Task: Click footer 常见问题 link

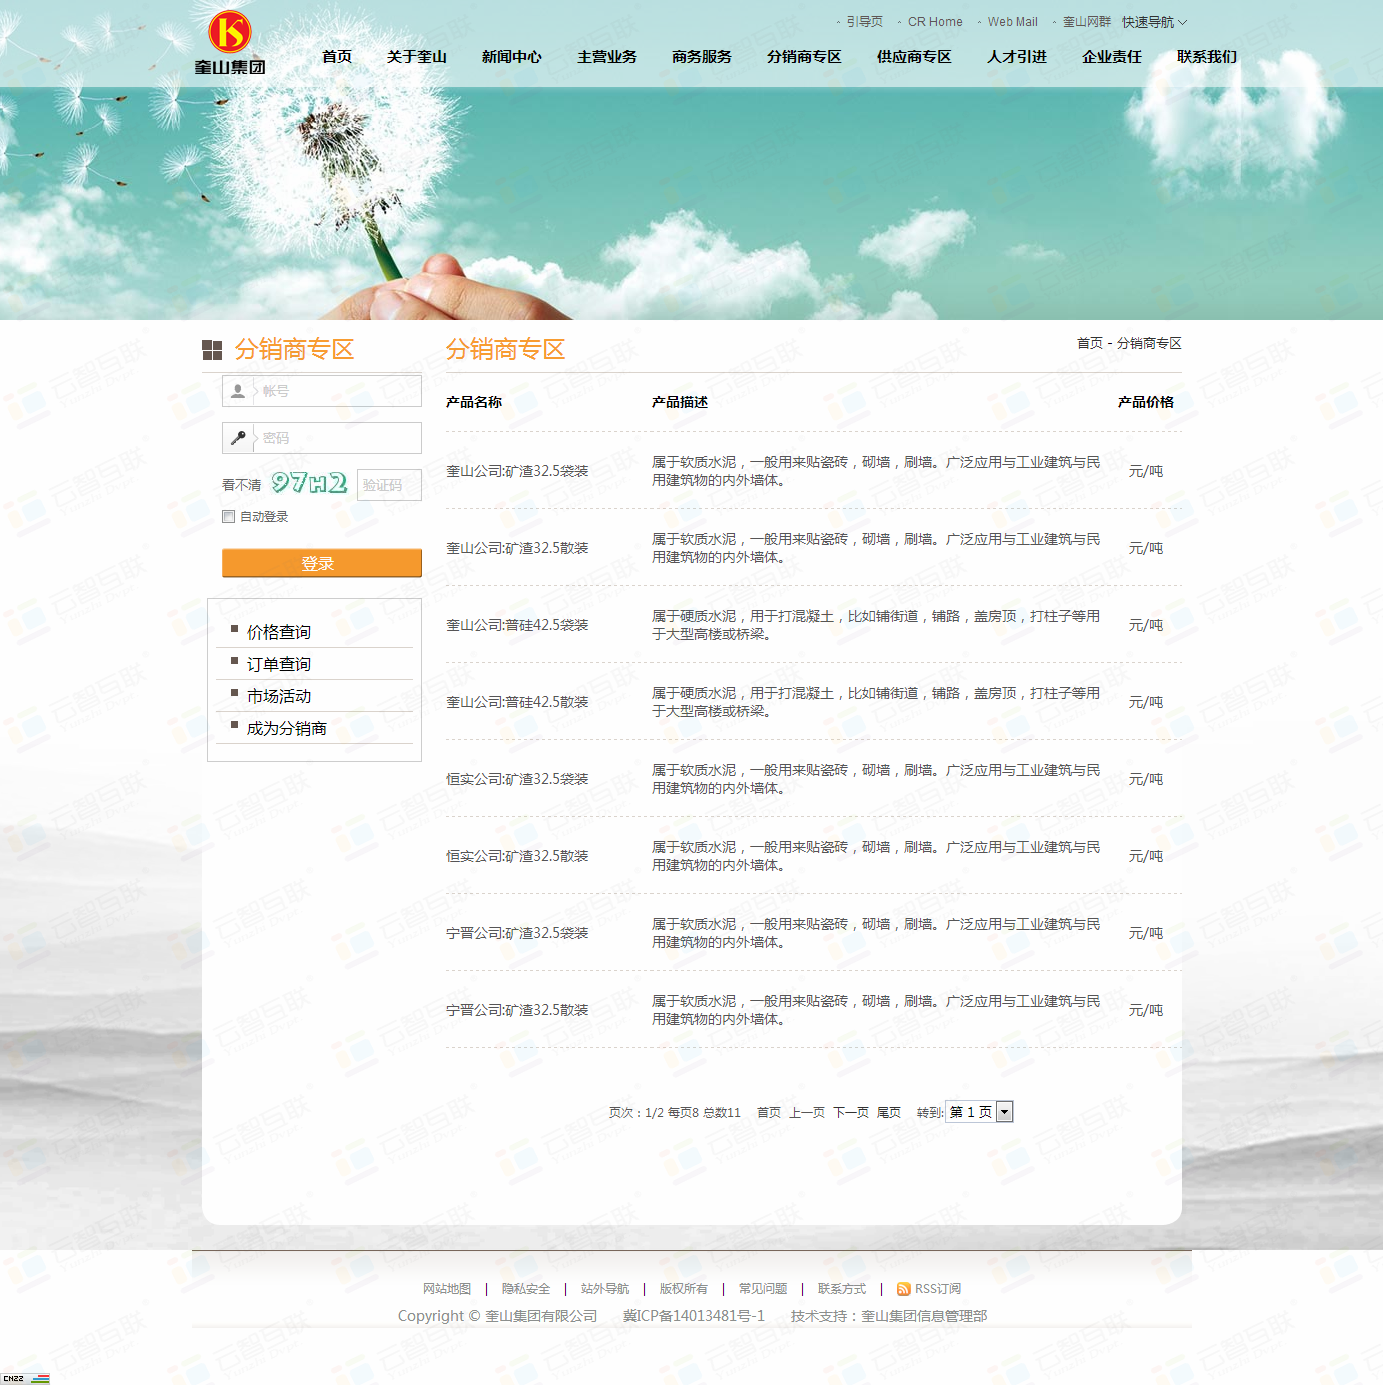Action: (x=763, y=1289)
